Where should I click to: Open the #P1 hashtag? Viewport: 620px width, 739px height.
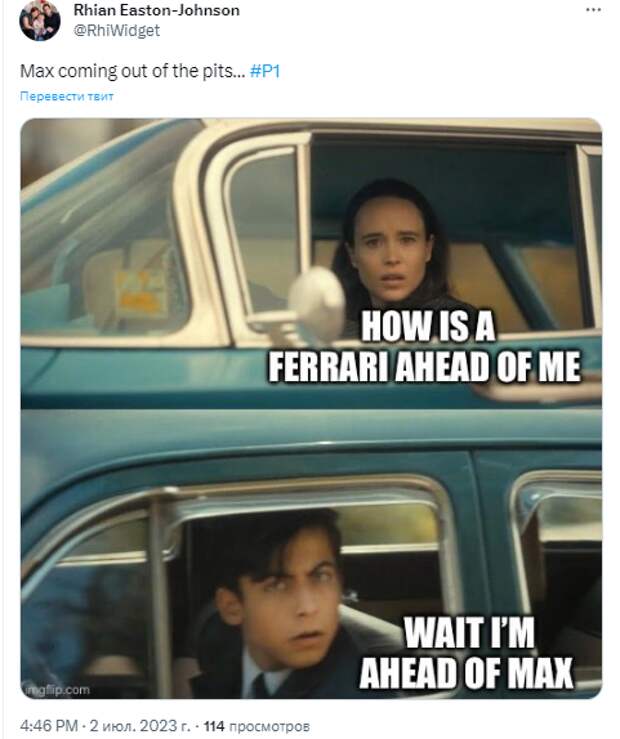pyautogui.click(x=265, y=71)
